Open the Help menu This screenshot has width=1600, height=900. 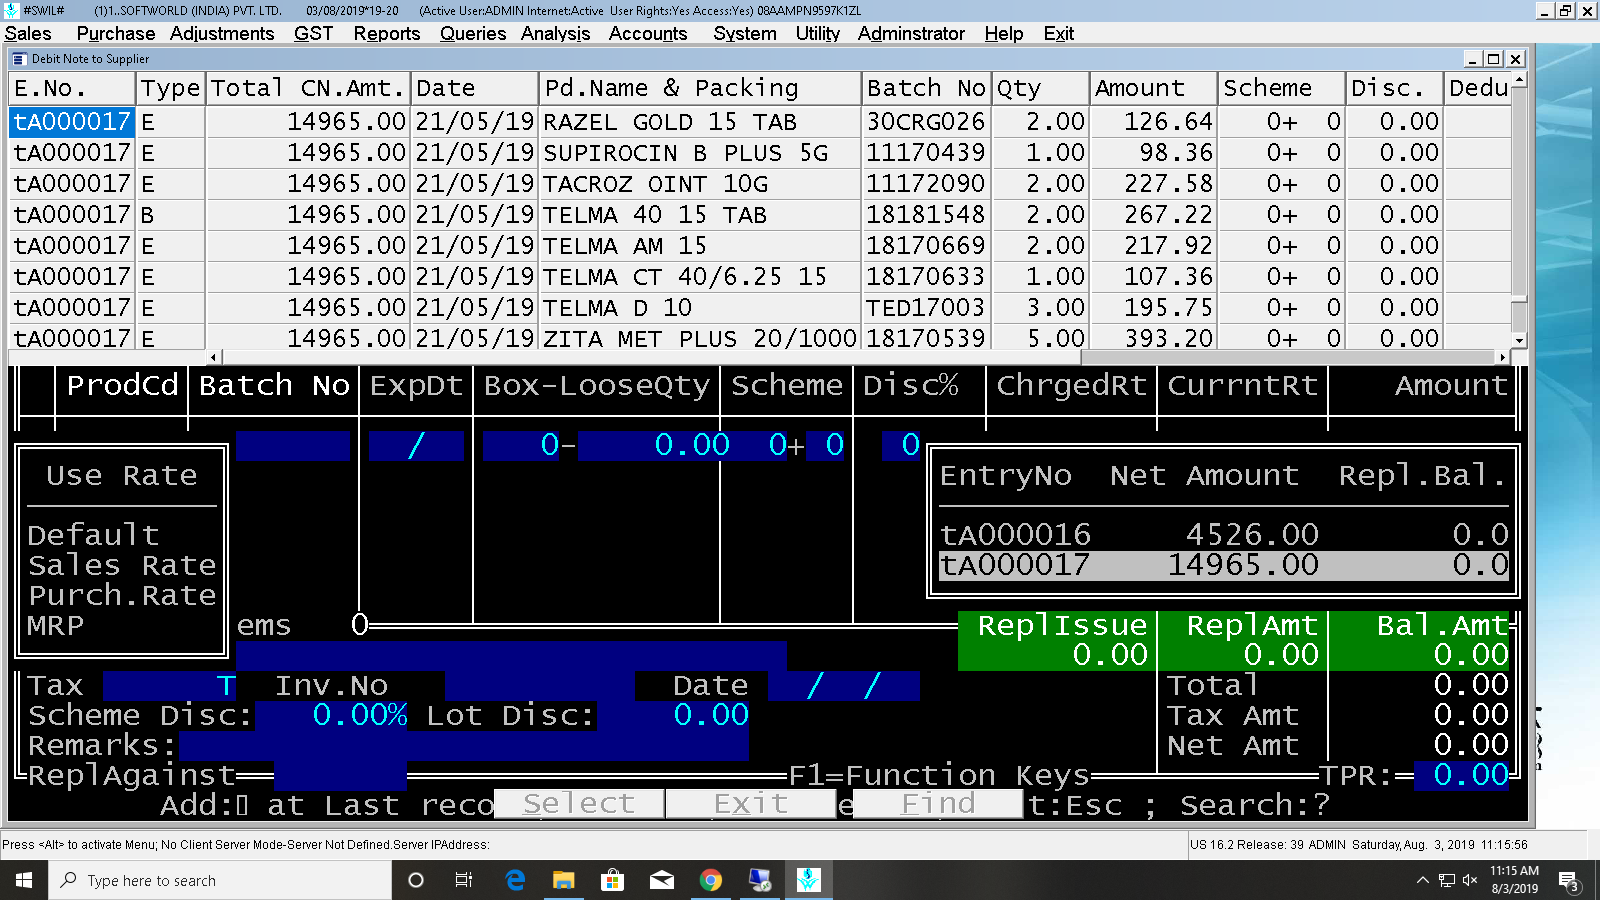point(1004,33)
